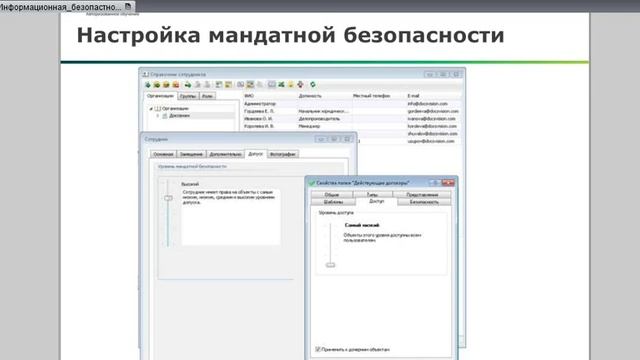Viewport: 640px width, 360px height.
Task: Click the employee security level slider thumb
Action: point(168,198)
